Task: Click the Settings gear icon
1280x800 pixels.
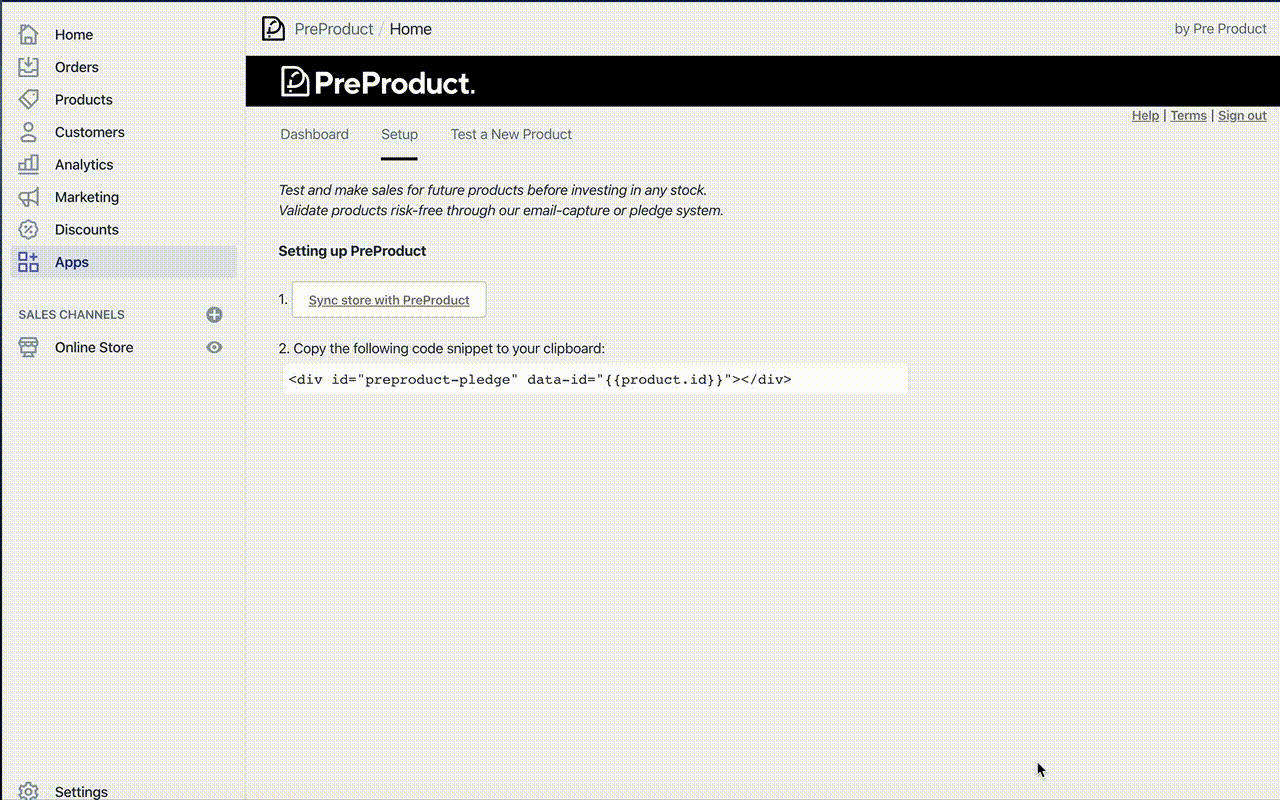Action: (x=28, y=791)
